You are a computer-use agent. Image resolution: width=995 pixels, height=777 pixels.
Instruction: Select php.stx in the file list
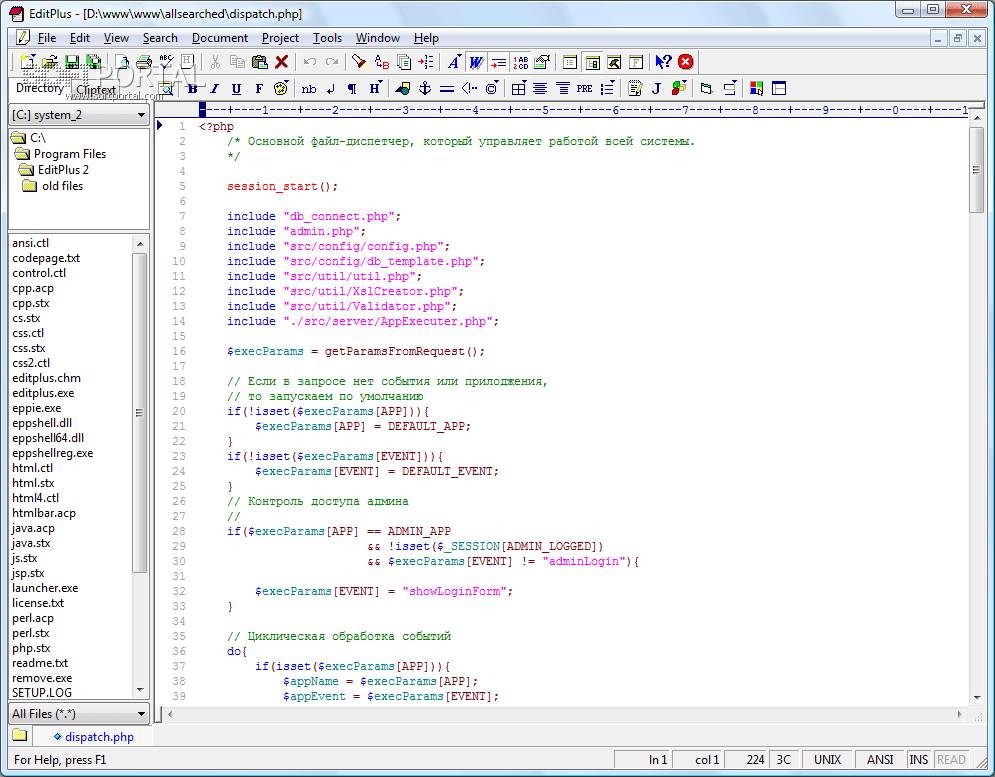pyautogui.click(x=31, y=648)
